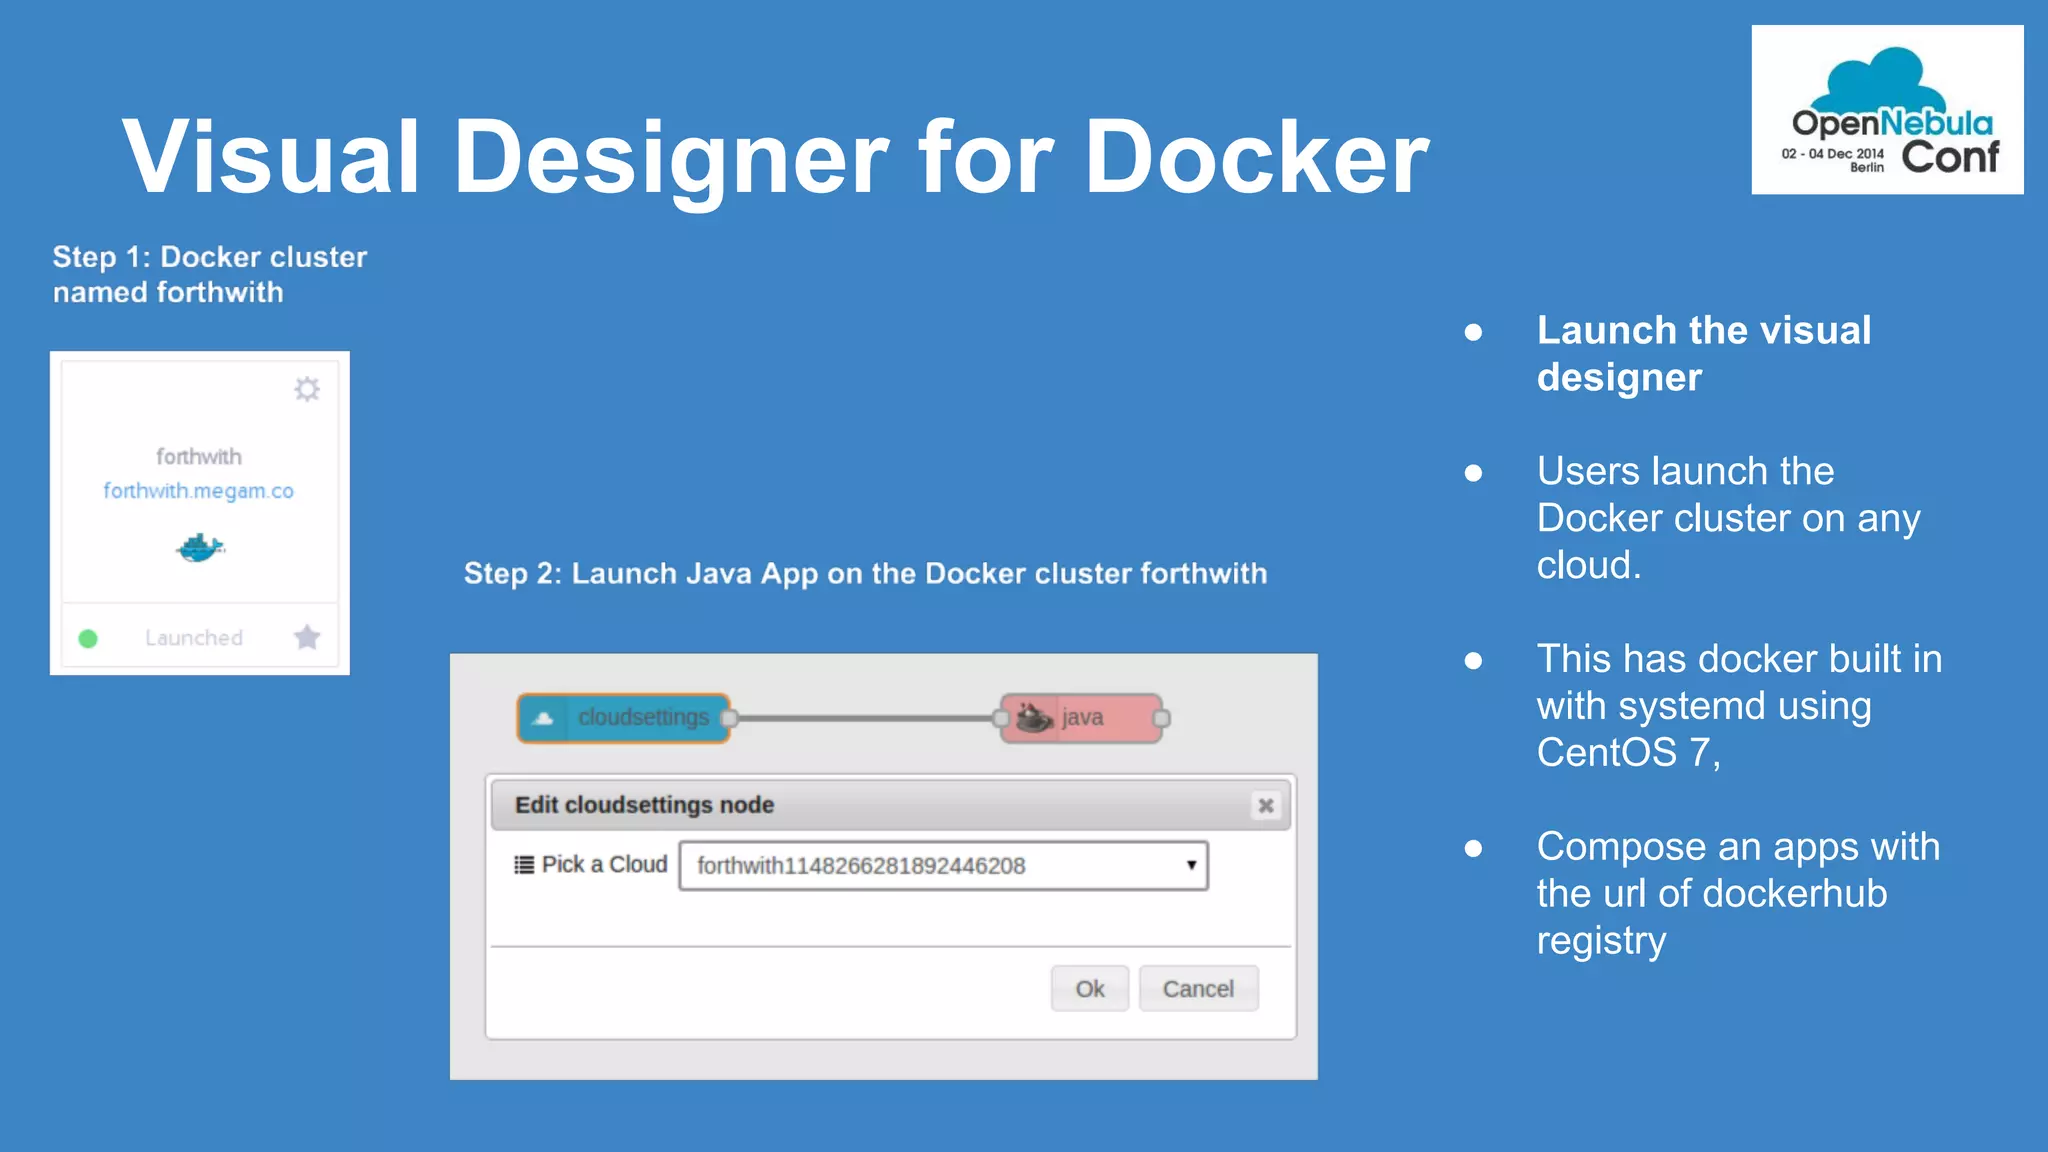Close the Edit cloudsettings node dialog

point(1265,805)
